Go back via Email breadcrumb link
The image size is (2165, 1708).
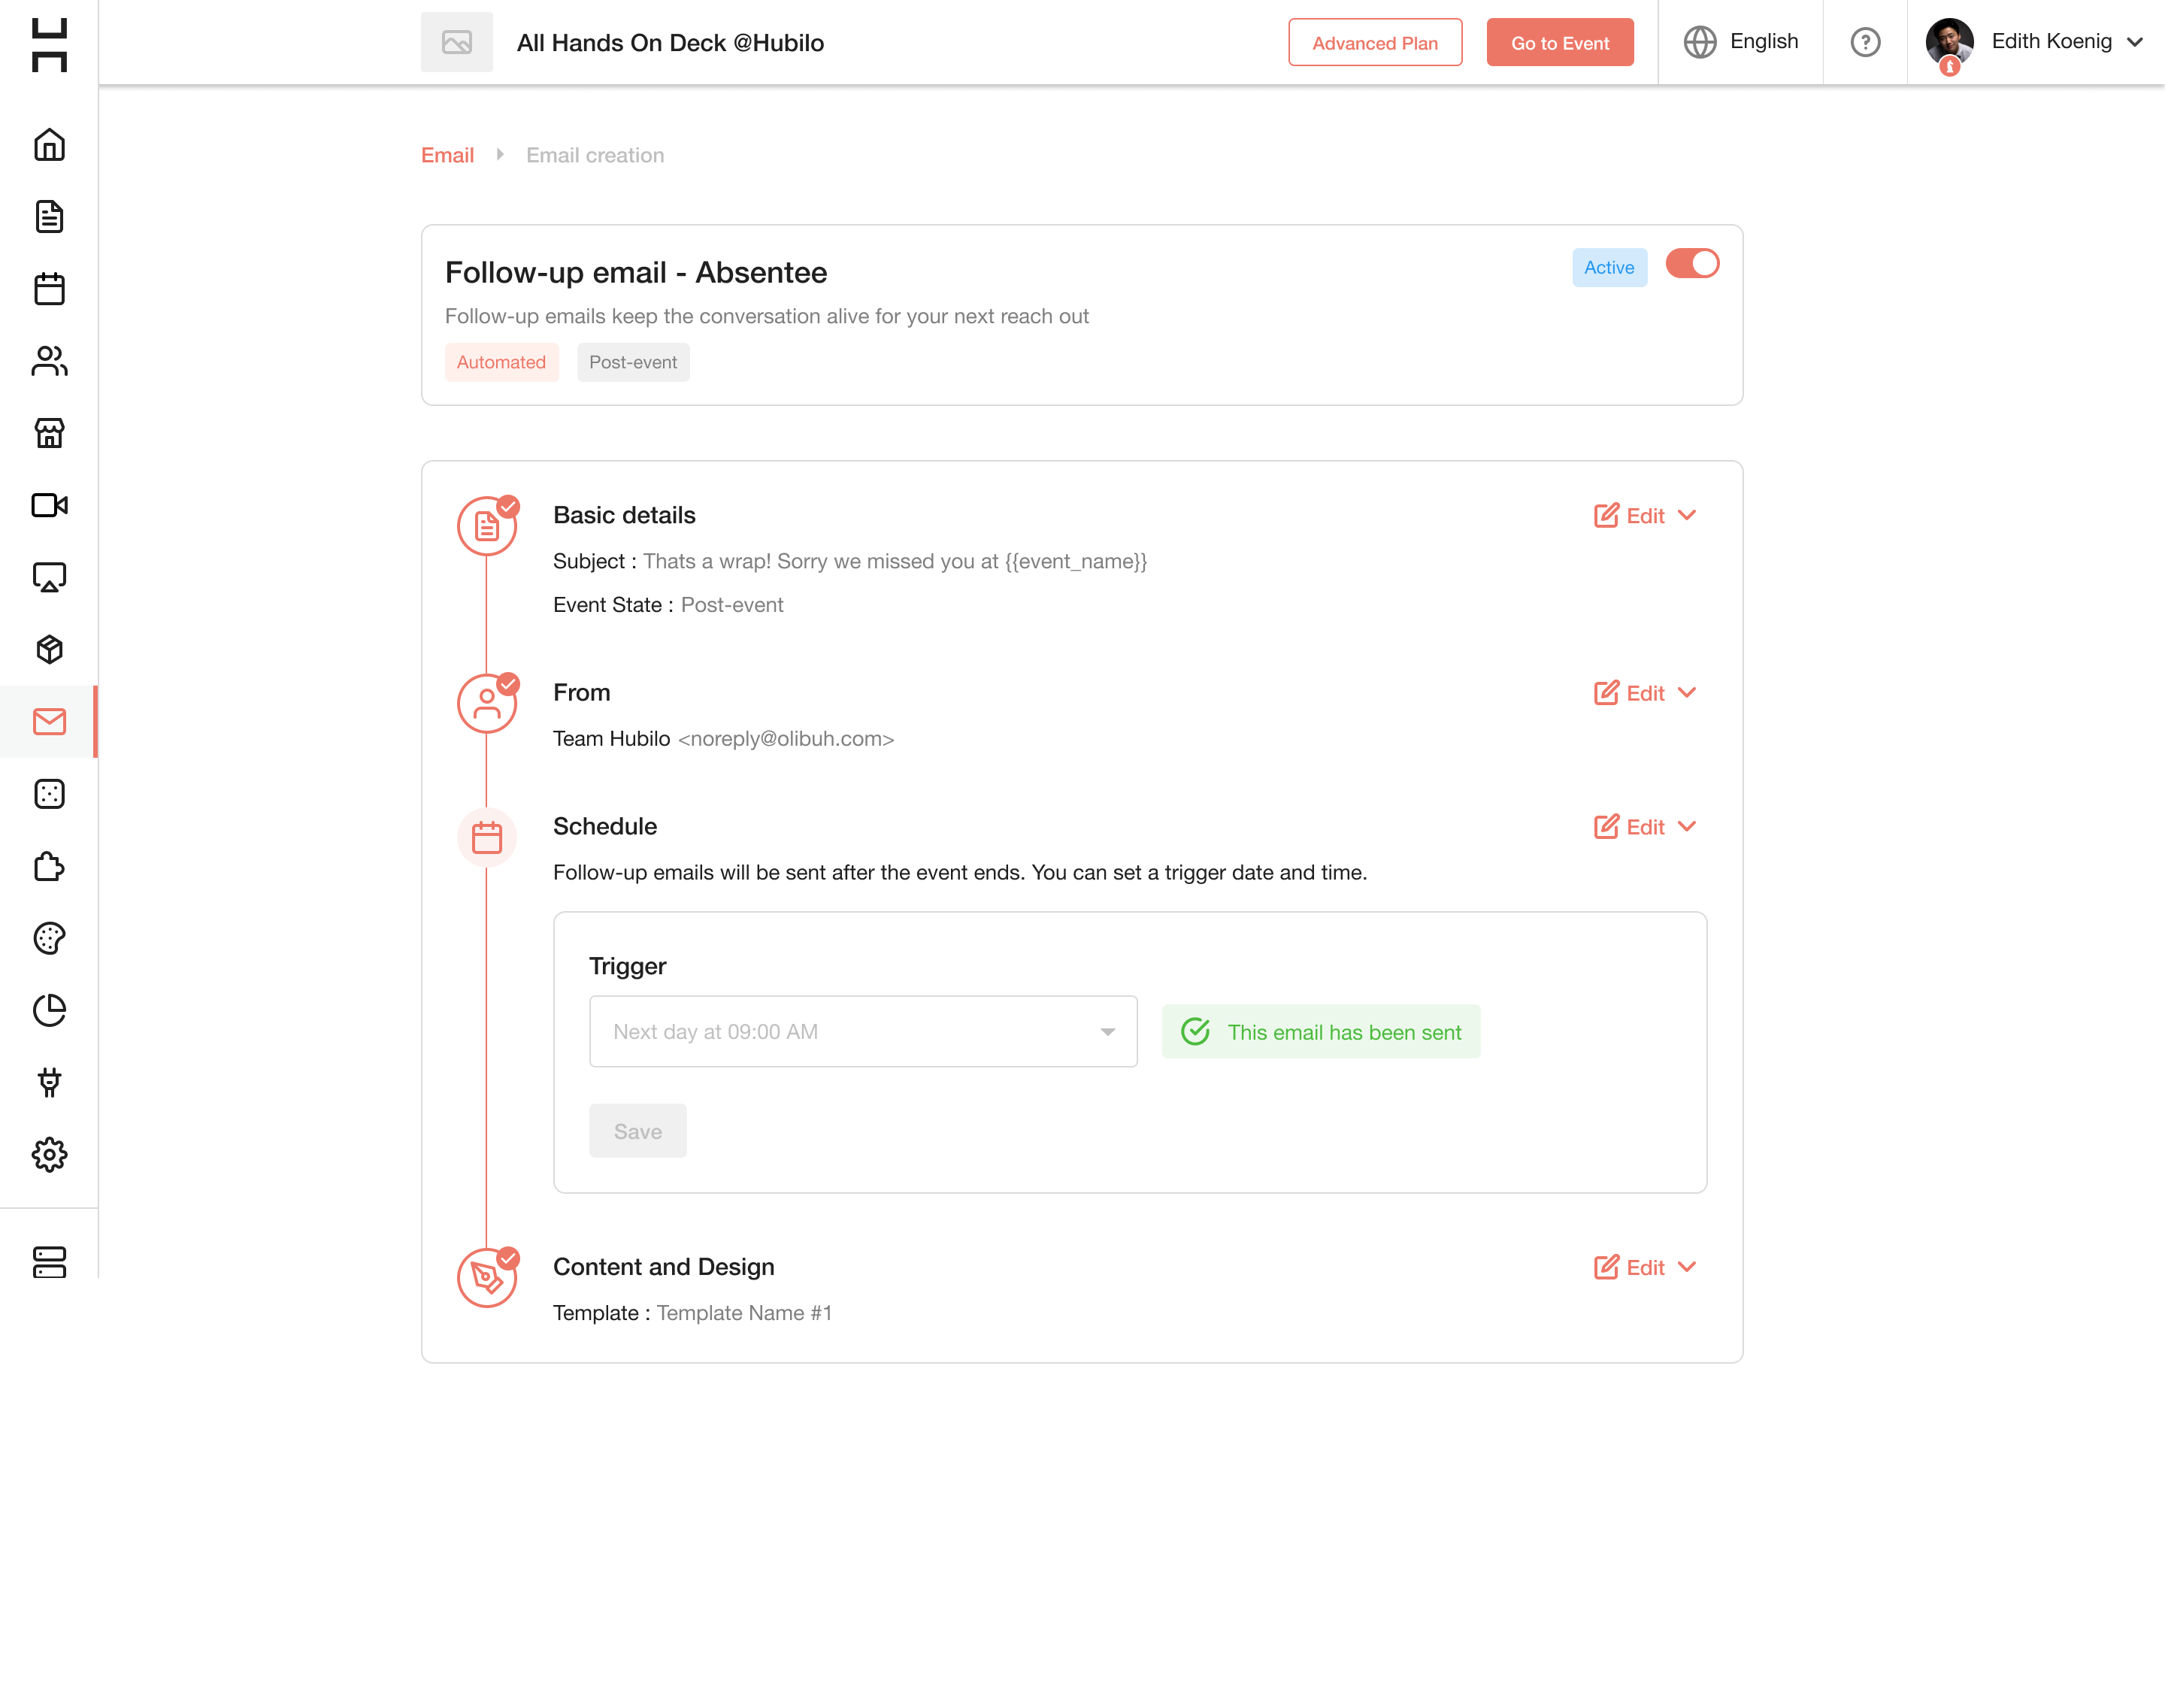tap(447, 155)
